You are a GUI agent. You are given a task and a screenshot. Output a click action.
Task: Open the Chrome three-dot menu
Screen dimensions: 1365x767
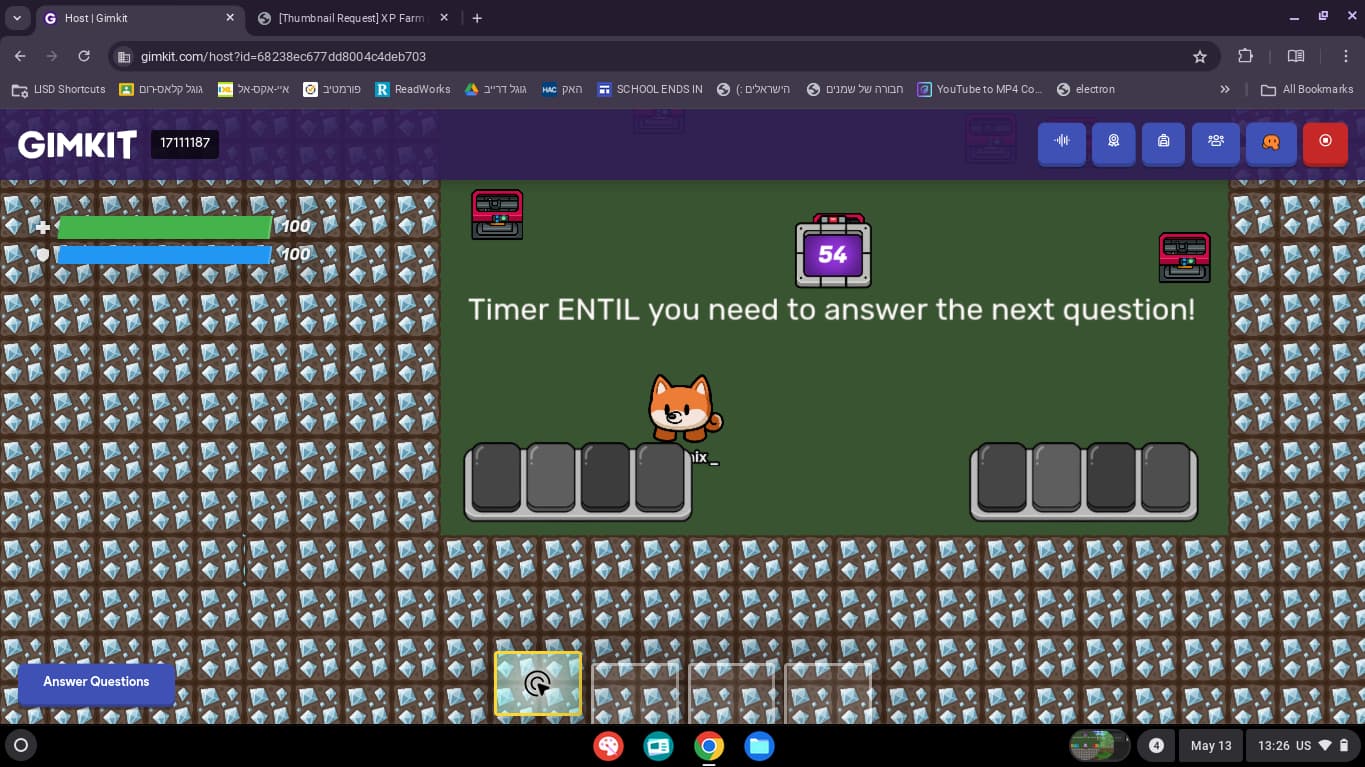pyautogui.click(x=1347, y=56)
